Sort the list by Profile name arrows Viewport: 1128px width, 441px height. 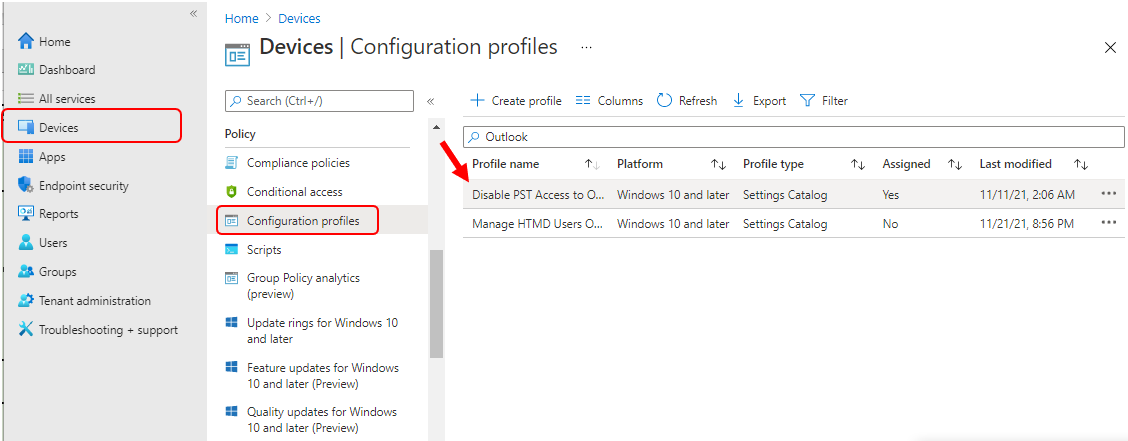click(x=592, y=165)
